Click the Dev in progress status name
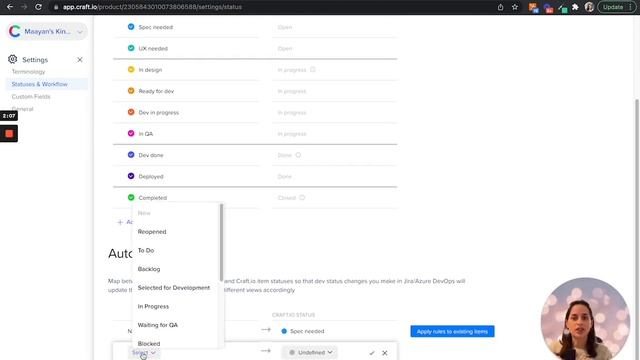Screen dimensions: 640x360 coord(158,113)
